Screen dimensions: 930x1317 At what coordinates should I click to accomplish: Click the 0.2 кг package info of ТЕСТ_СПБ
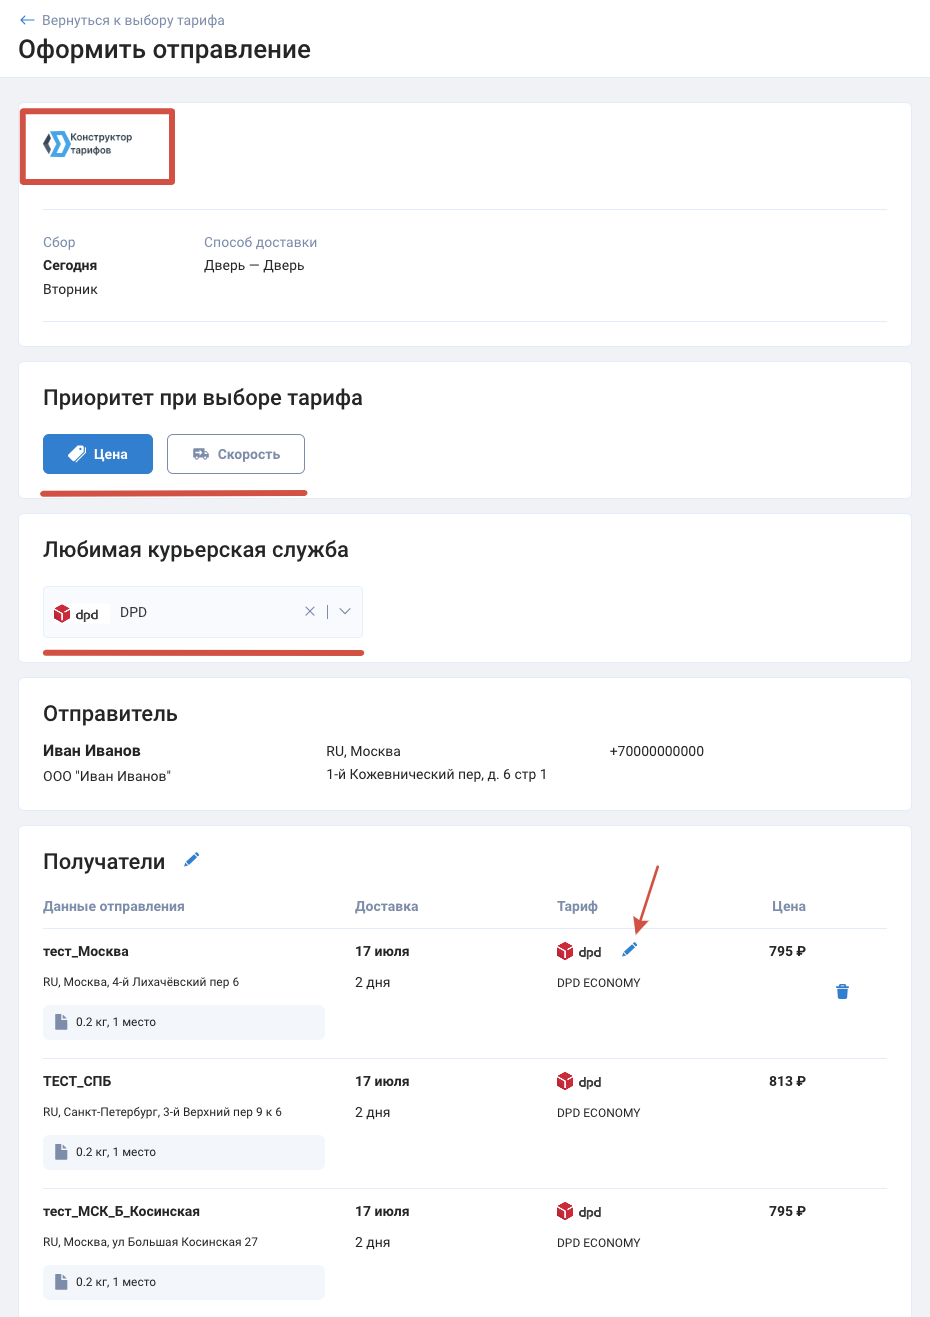[x=184, y=1152]
